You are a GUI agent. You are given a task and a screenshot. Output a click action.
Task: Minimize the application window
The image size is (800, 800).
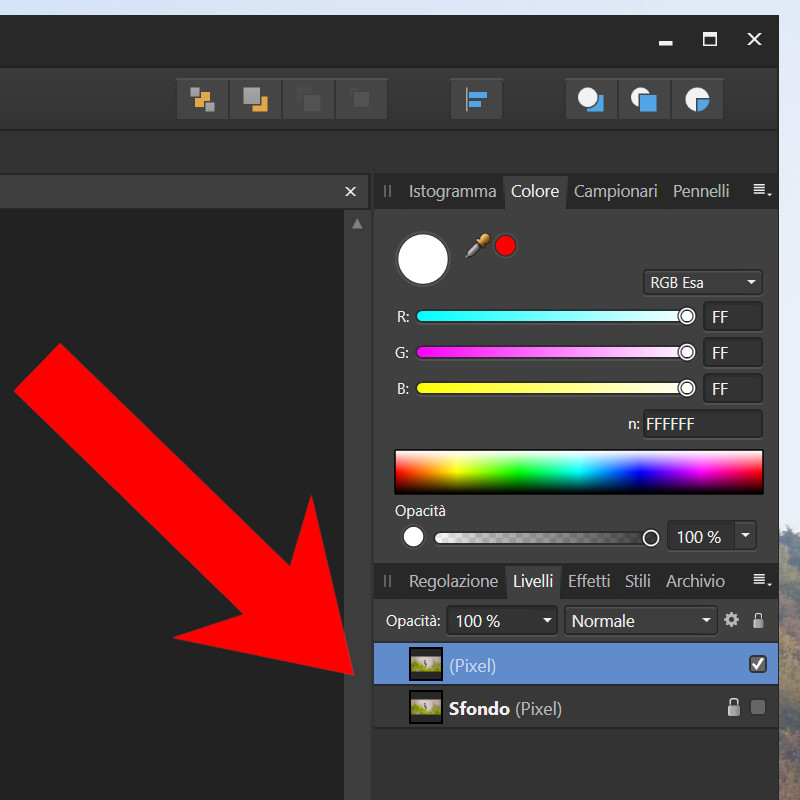tap(665, 43)
